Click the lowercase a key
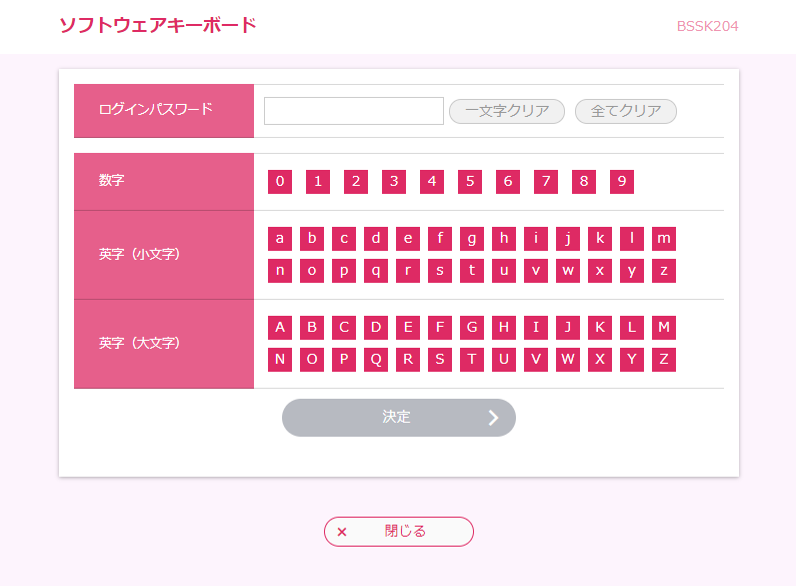796x586 pixels. (x=280, y=239)
